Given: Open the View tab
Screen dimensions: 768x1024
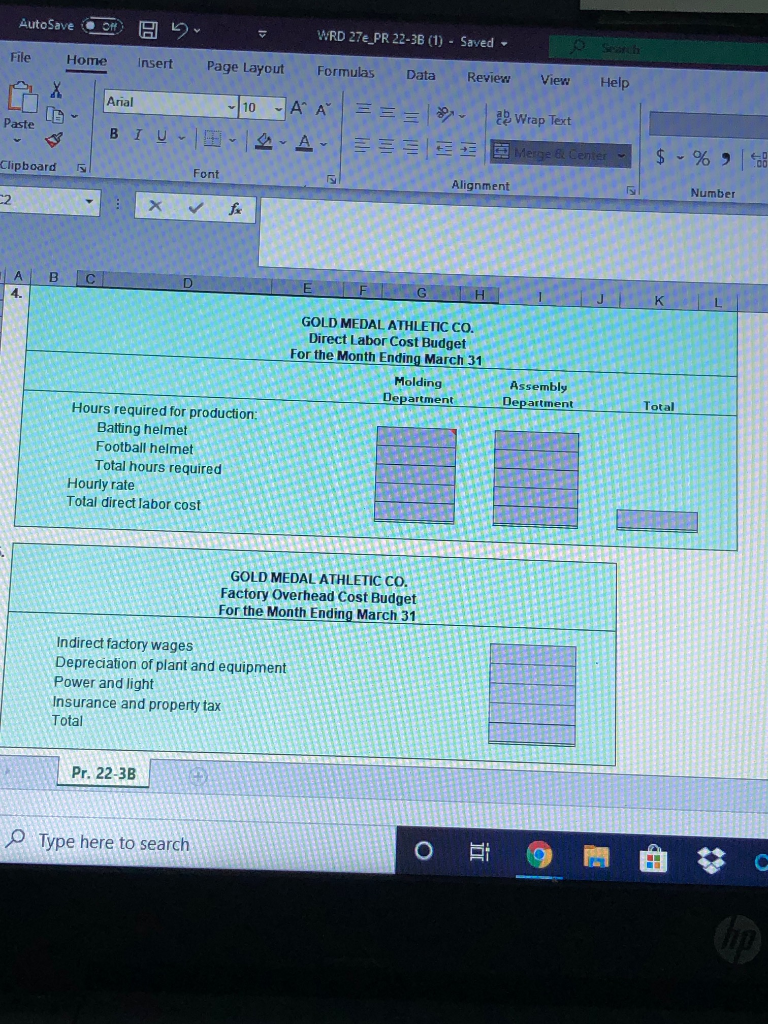Looking at the screenshot, I should tap(555, 80).
